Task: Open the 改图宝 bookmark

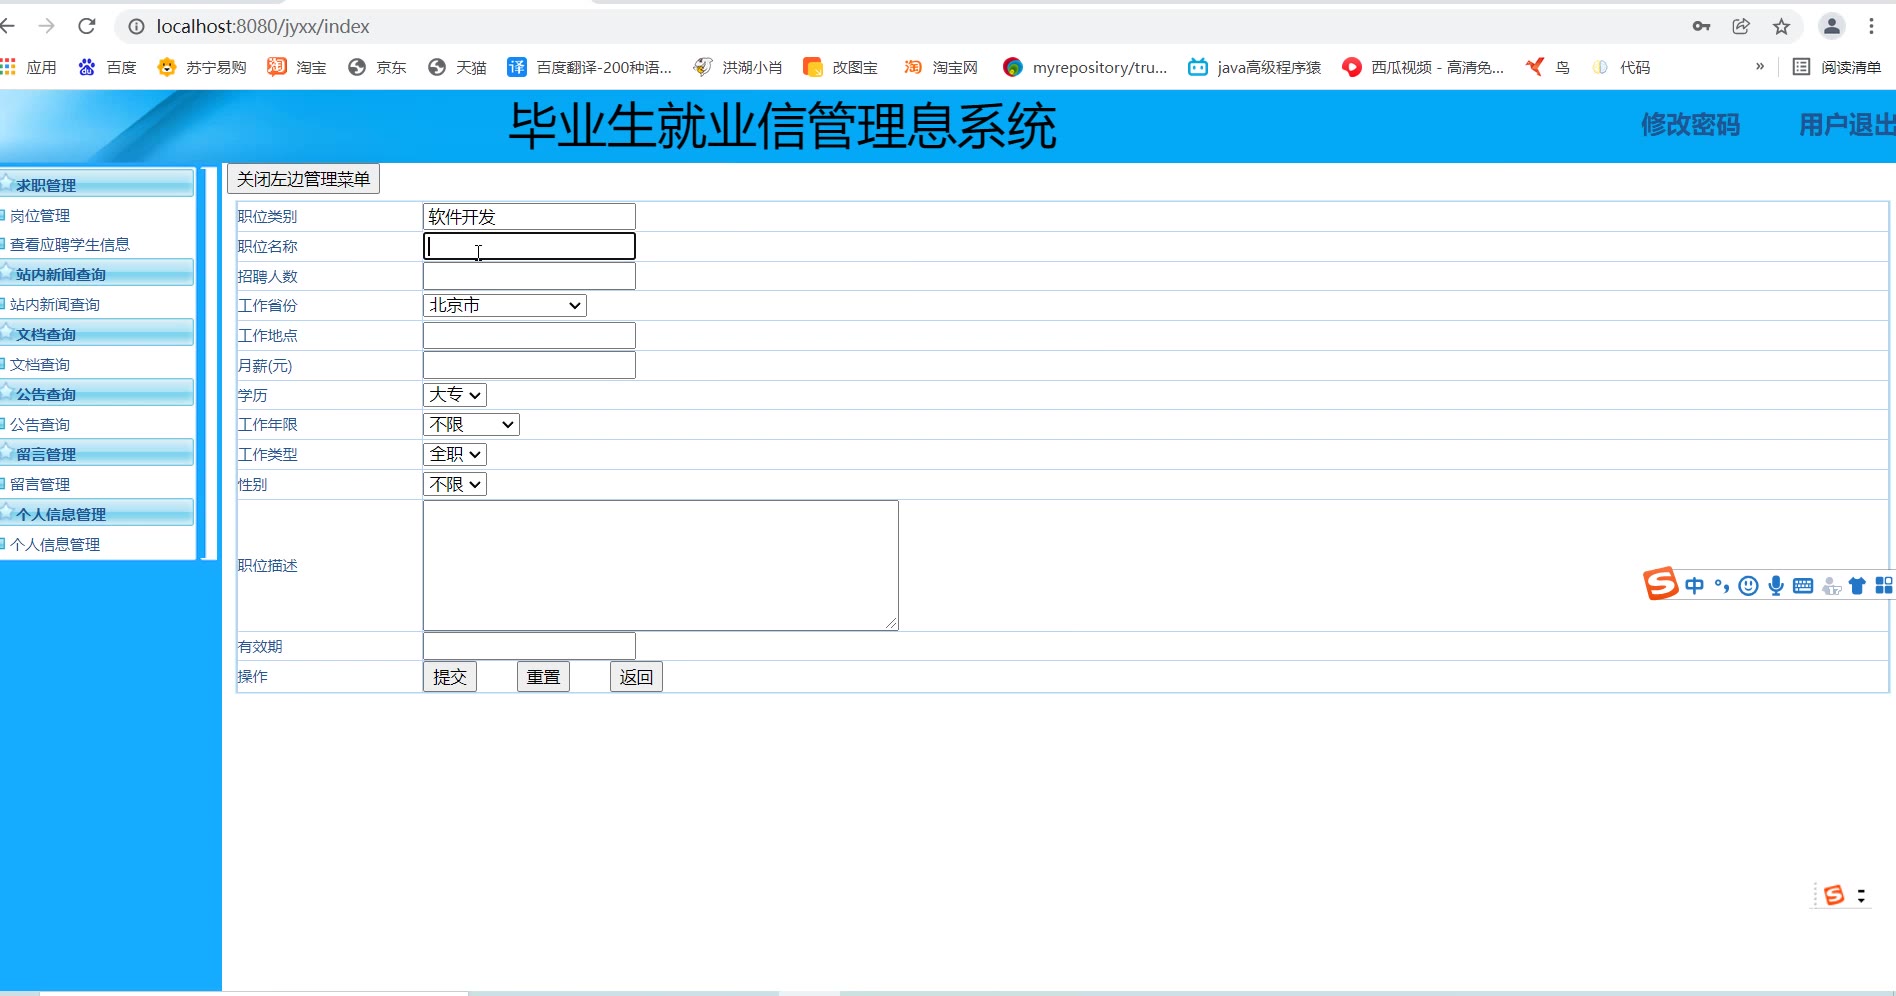Action: click(841, 67)
